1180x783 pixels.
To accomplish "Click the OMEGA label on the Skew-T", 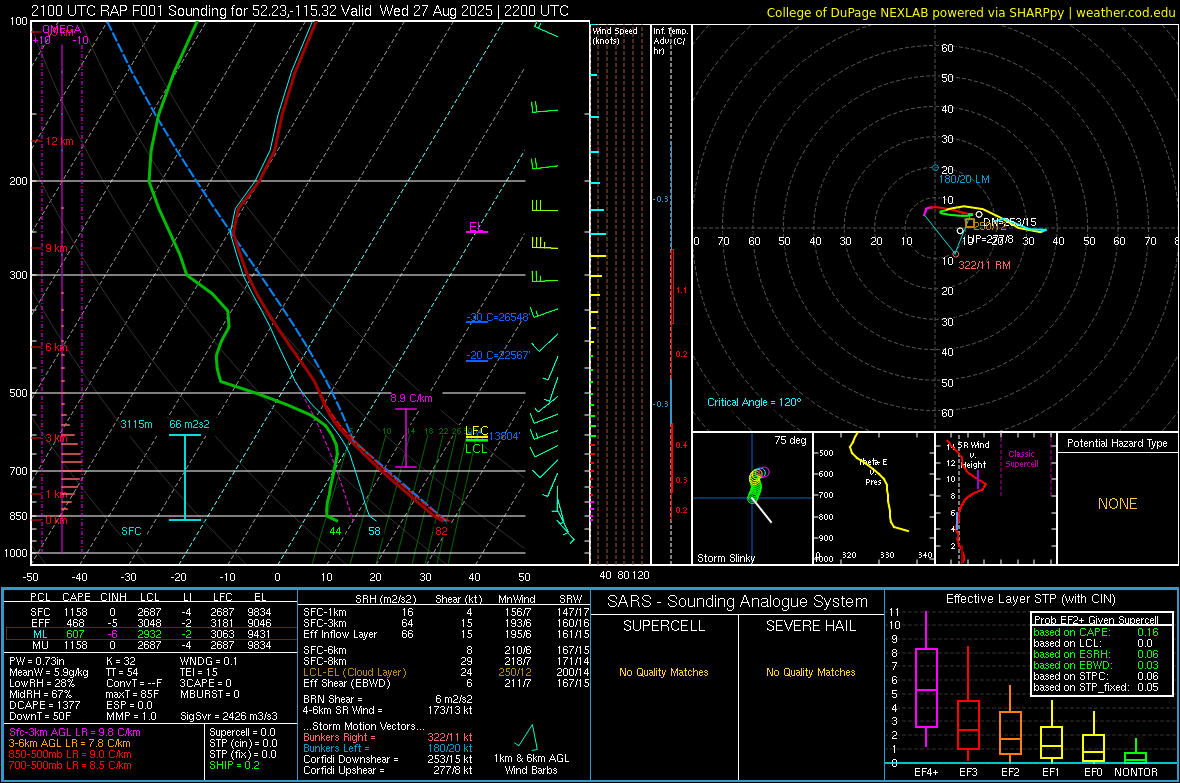I will tap(61, 29).
